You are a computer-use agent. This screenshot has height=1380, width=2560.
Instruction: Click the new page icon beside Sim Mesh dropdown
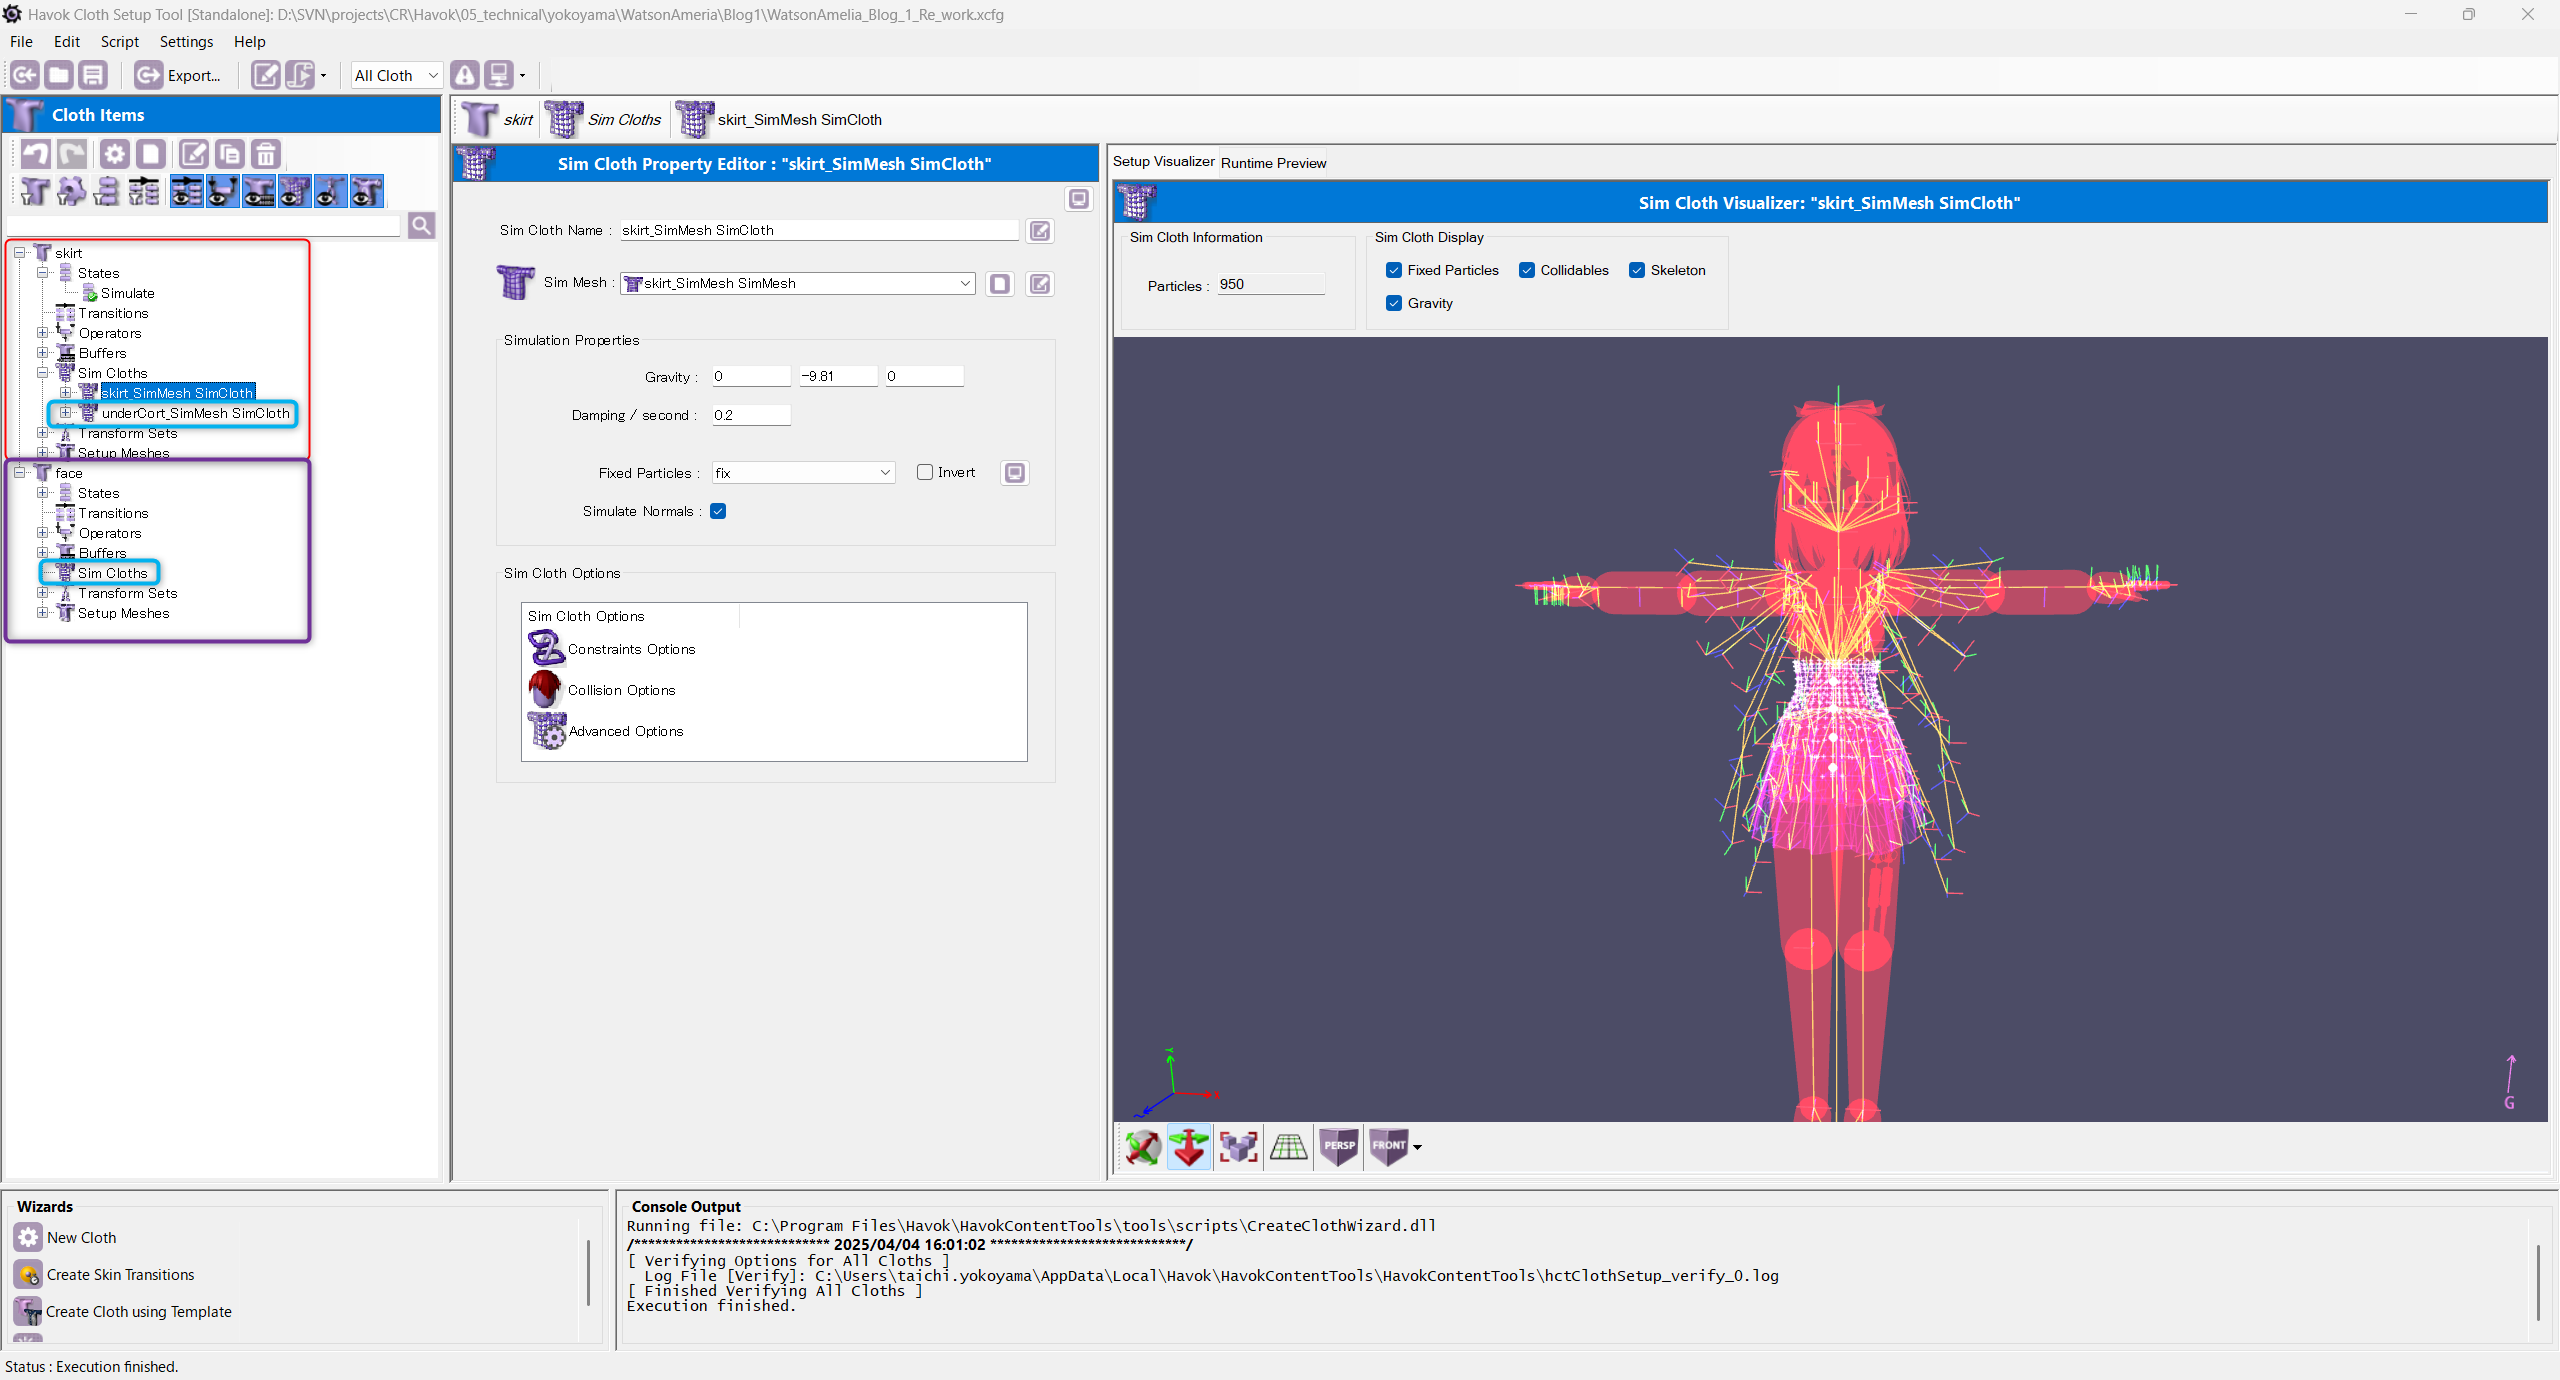[x=1000, y=284]
